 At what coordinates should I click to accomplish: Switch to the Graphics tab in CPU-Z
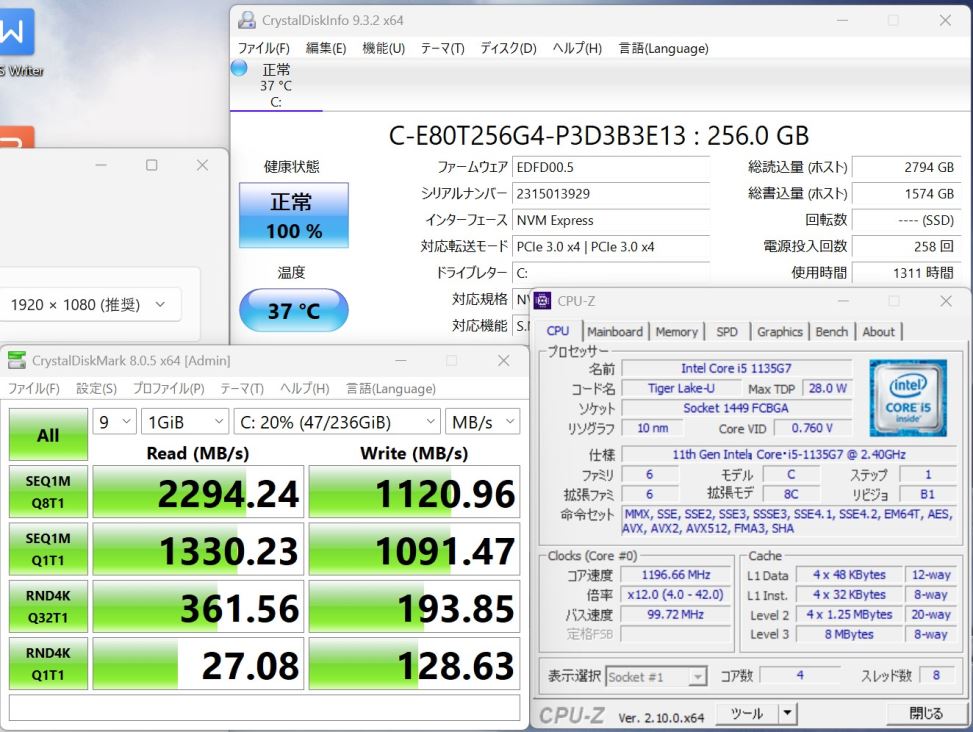tap(780, 332)
